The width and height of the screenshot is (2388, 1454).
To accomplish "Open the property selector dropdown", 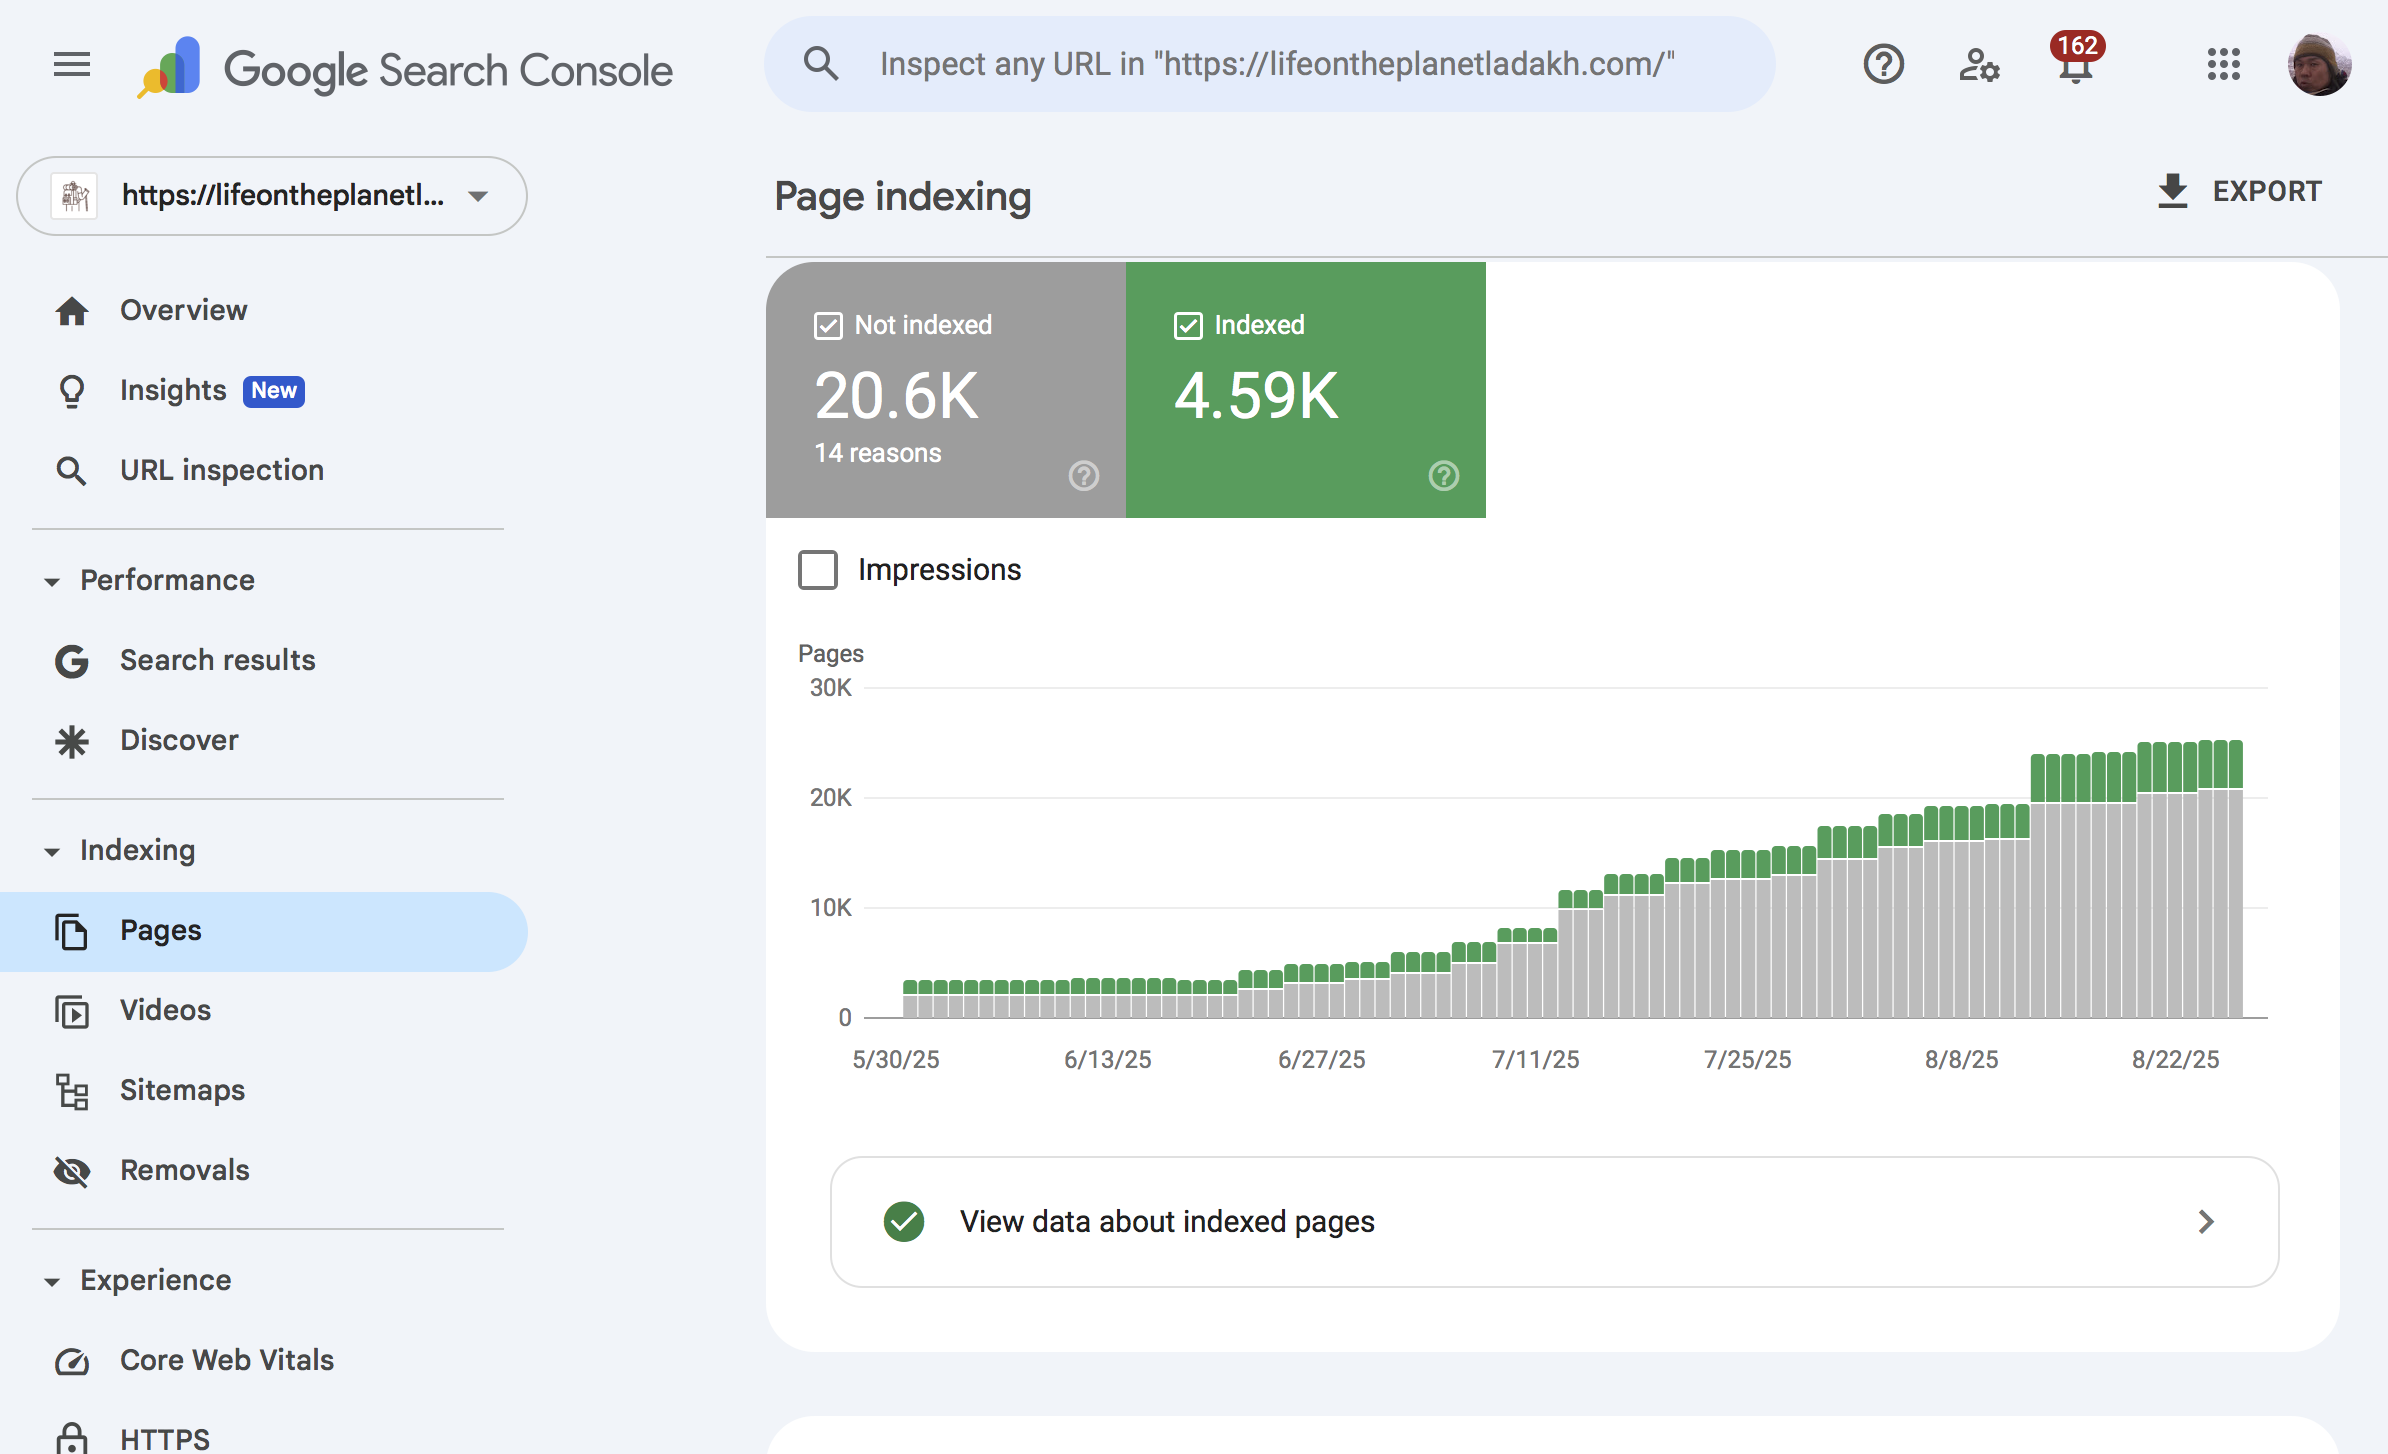I will (x=272, y=196).
